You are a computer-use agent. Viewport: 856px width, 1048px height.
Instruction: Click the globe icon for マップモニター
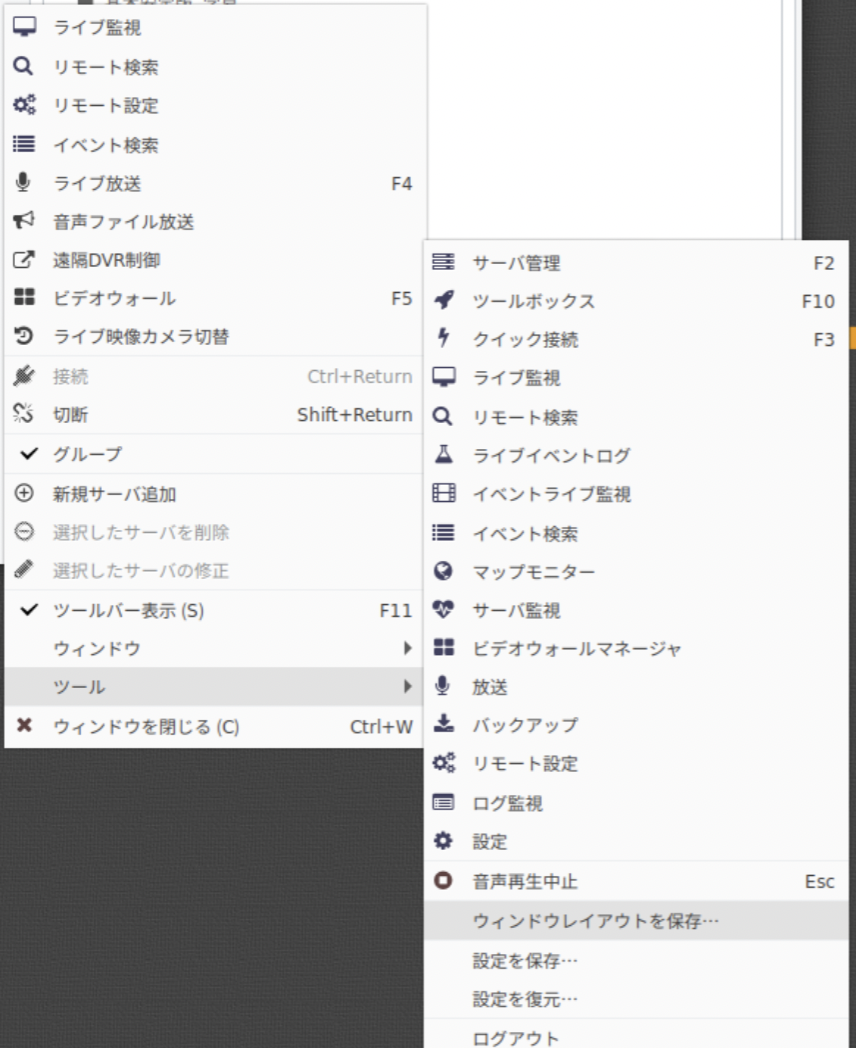click(x=443, y=571)
